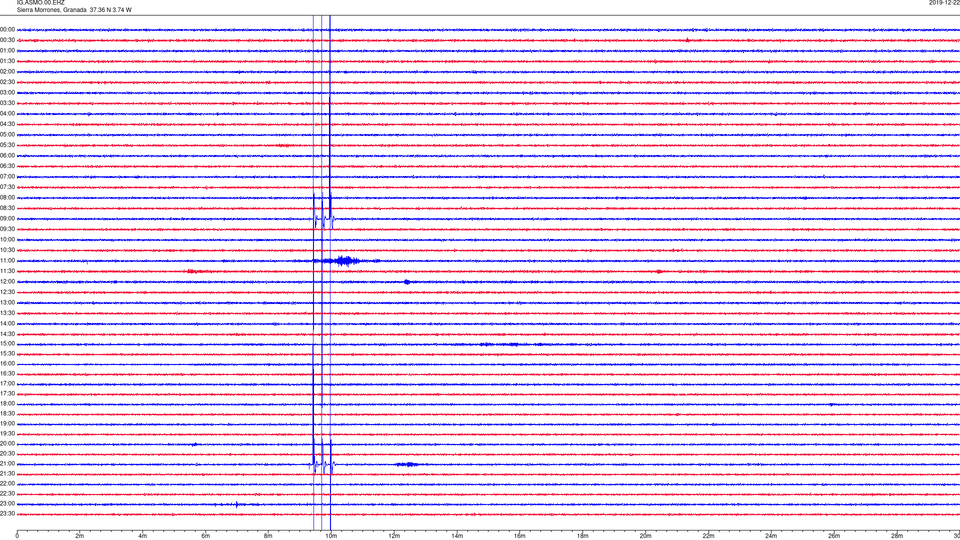Select the 02:30 trace time label
The width and height of the screenshot is (960, 540).
(7, 82)
